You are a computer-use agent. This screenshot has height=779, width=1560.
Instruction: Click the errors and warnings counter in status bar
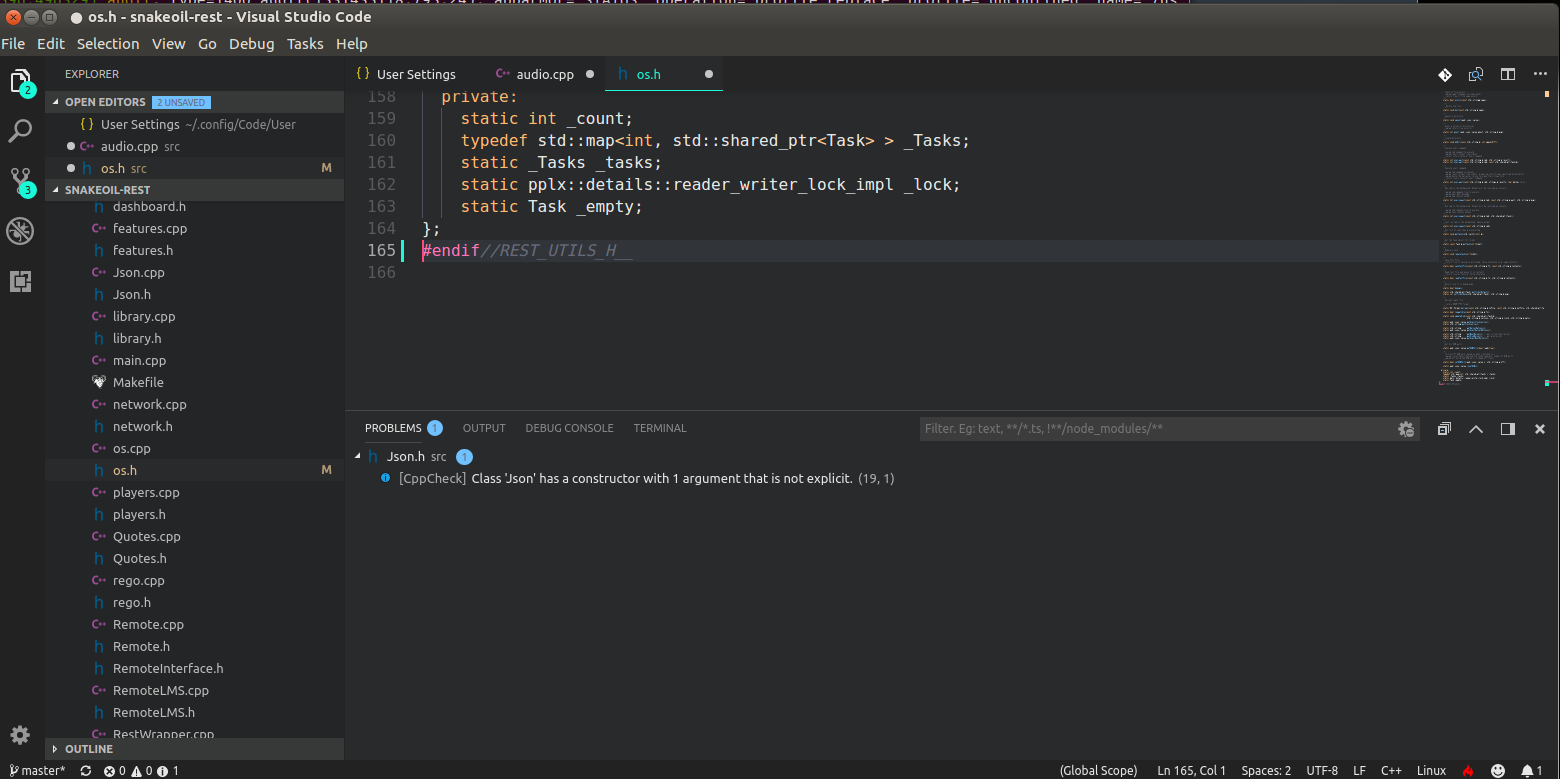click(x=141, y=771)
